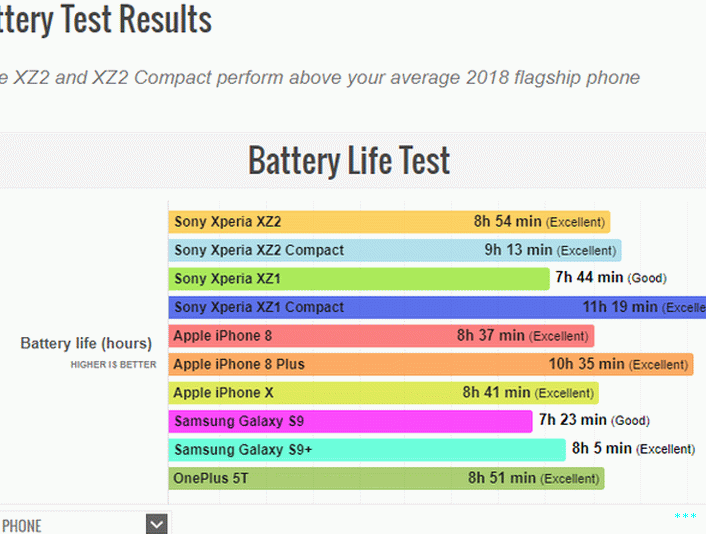
Task: Click the Battery Life Test chart title
Action: point(349,160)
